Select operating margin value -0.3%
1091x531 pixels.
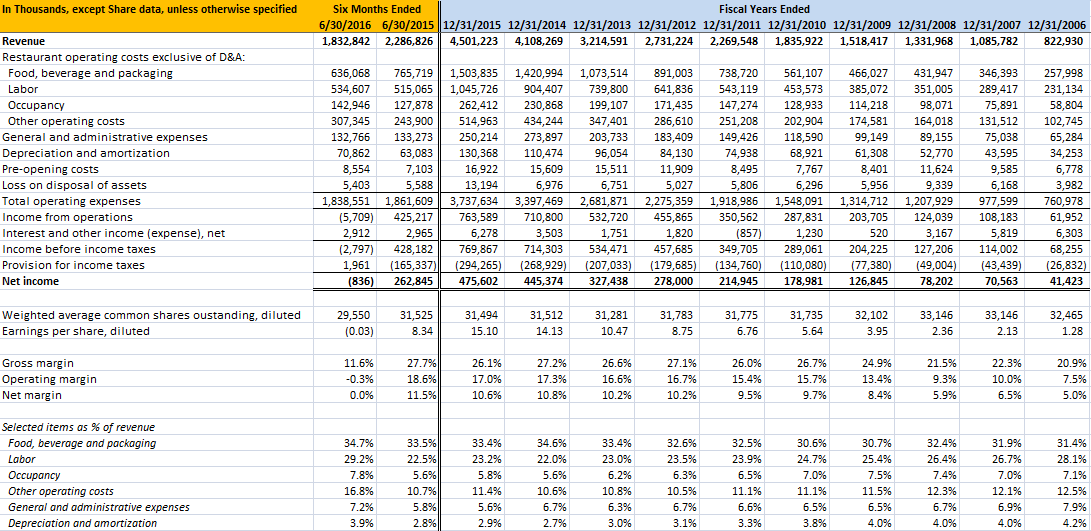point(358,379)
